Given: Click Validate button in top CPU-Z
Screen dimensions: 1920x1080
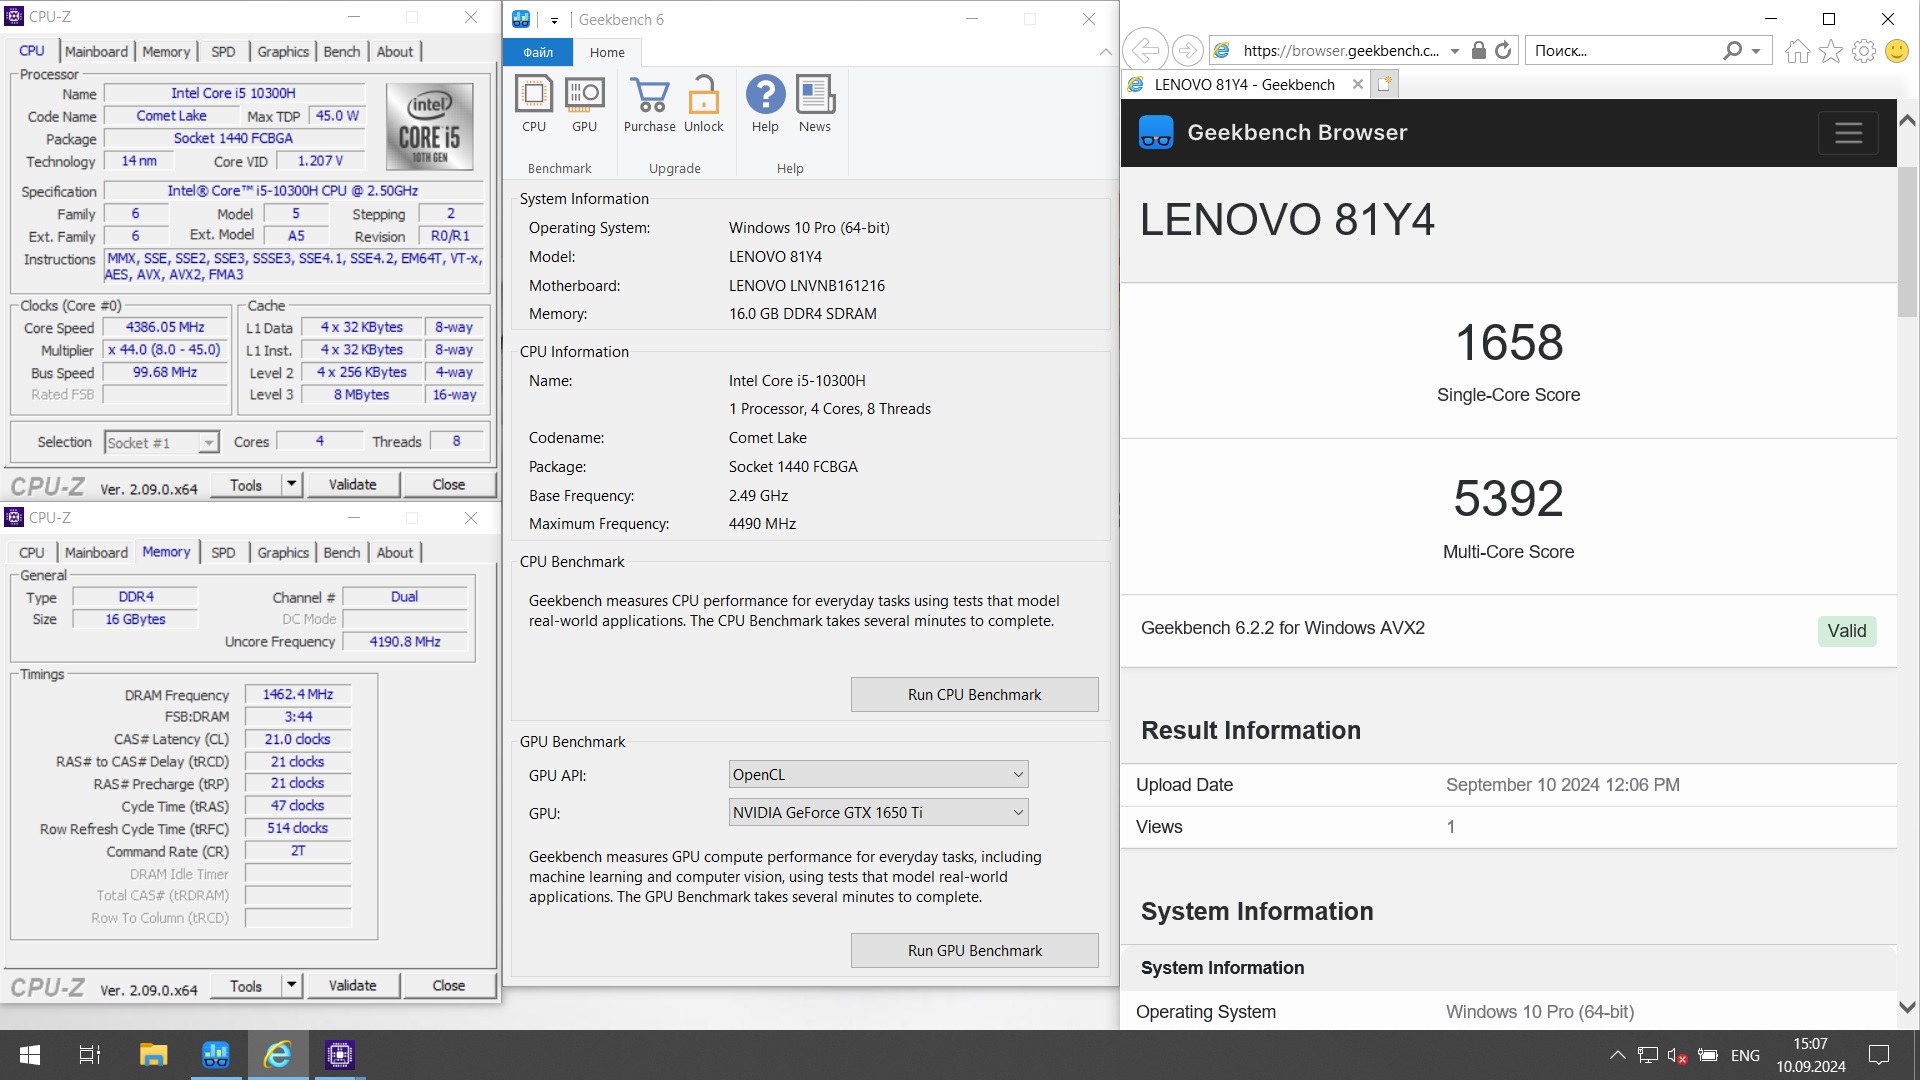Looking at the screenshot, I should click(352, 484).
